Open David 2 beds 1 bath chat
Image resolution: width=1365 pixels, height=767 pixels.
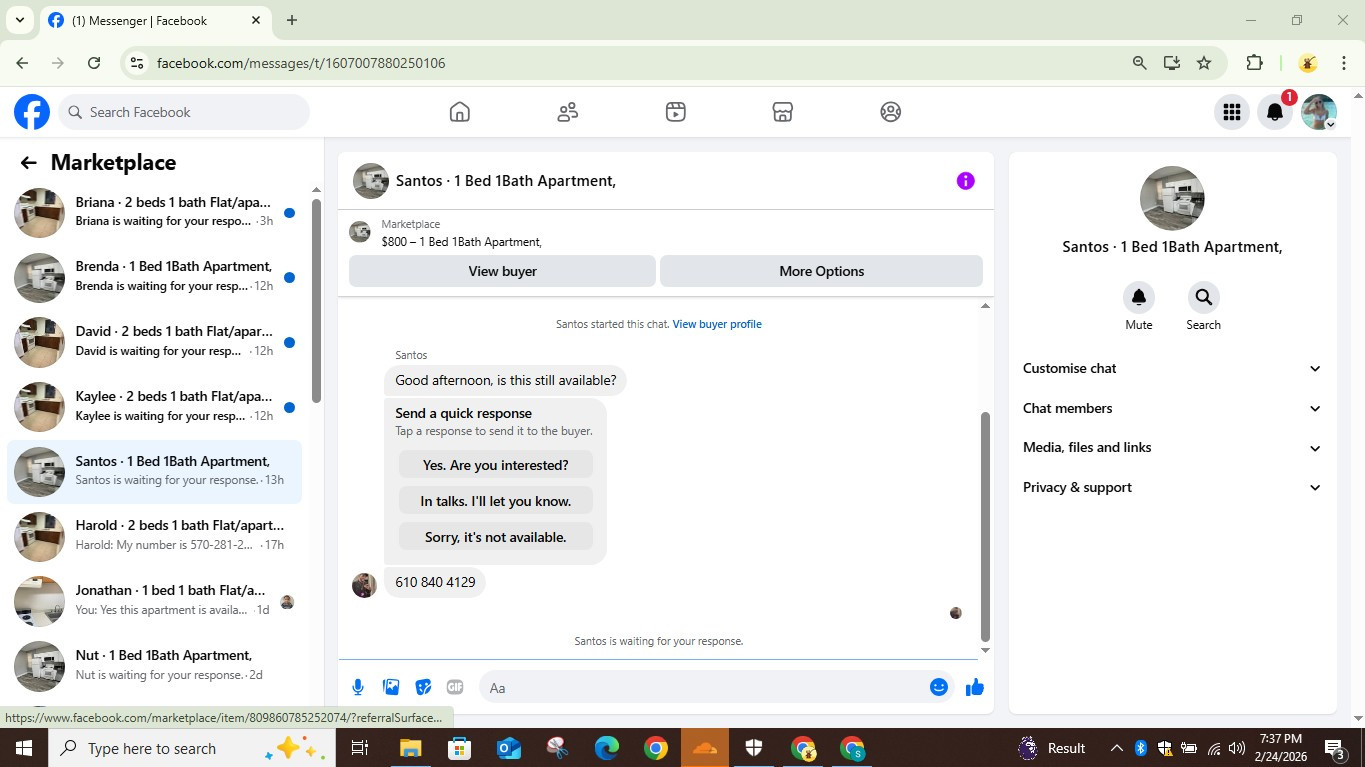tap(155, 342)
